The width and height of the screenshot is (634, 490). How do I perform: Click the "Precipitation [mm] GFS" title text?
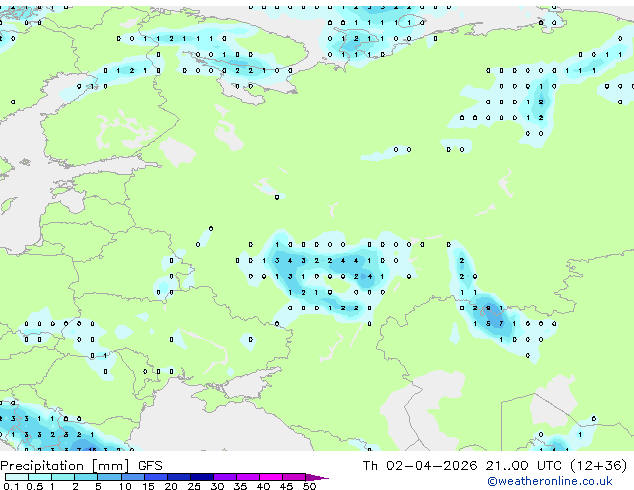tap(81, 466)
